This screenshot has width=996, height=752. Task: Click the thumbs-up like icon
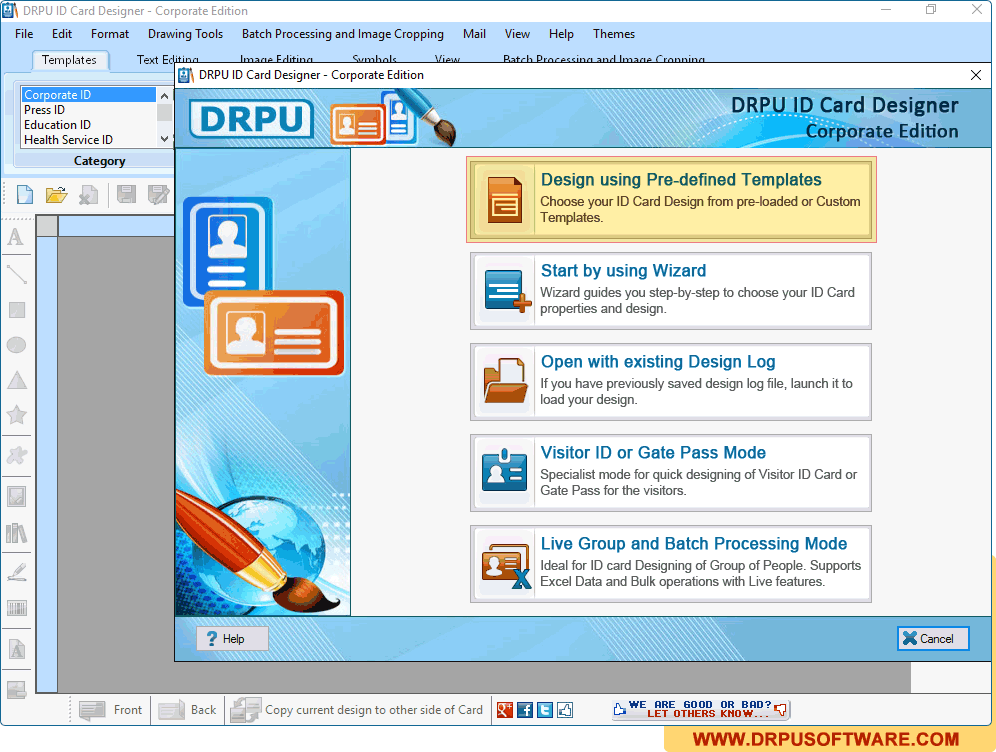pos(565,710)
